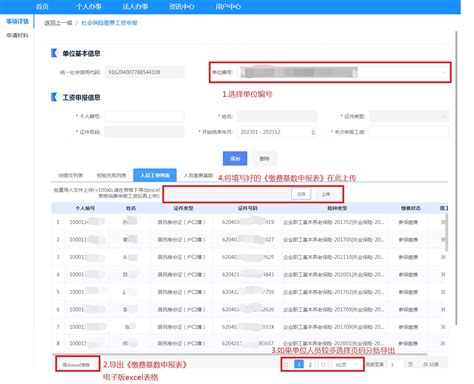Click the 证件类型 column header
Image resolution: width=474 pixels, height=384 pixels.
(183, 208)
